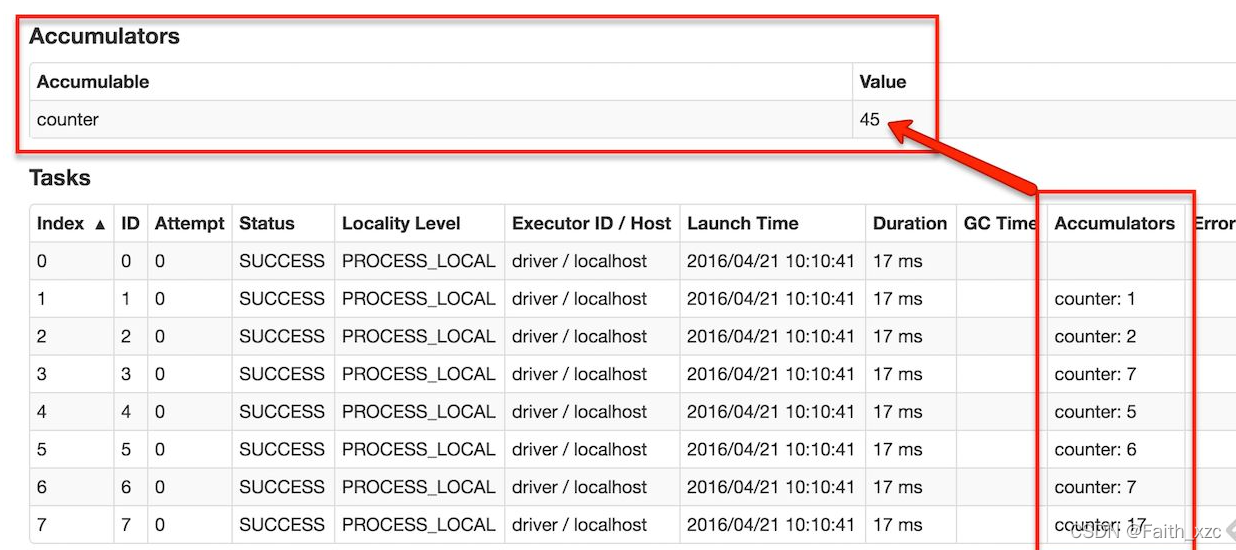
Task: Click the accumulator value 45
Action: [x=869, y=120]
